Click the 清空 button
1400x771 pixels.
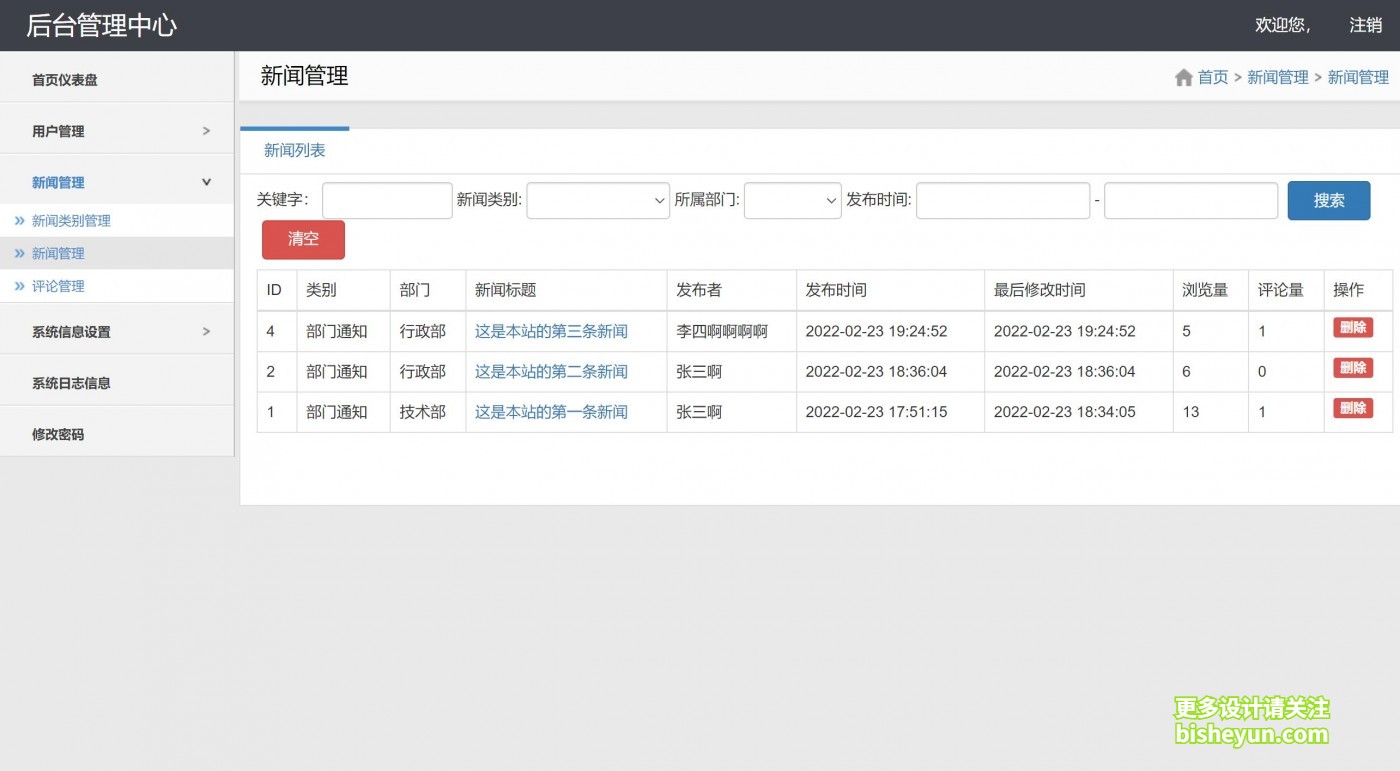pyautogui.click(x=303, y=239)
